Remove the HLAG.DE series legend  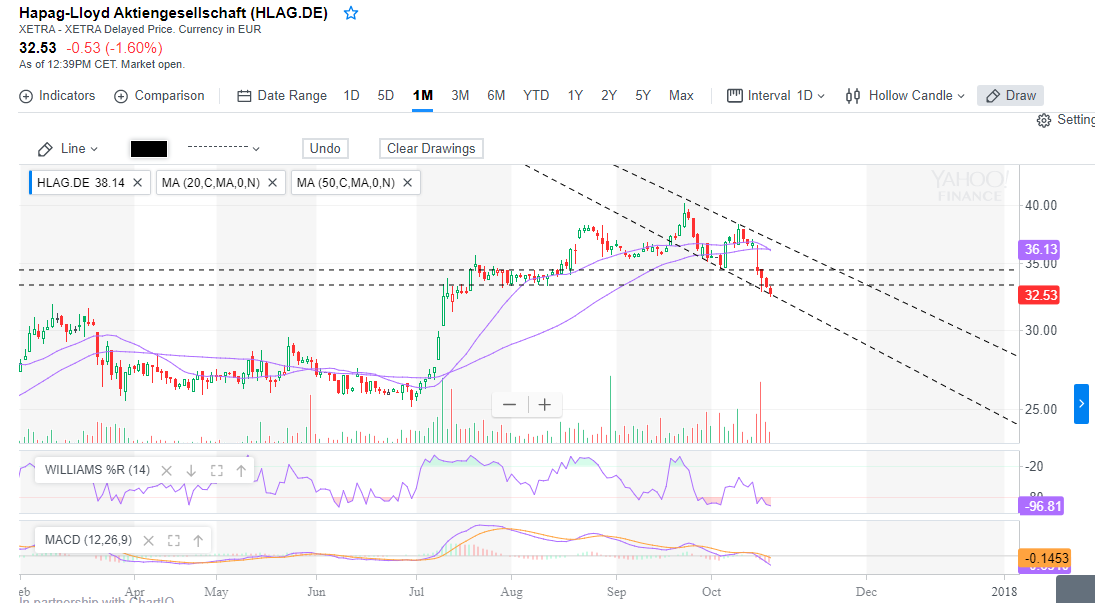click(x=138, y=182)
